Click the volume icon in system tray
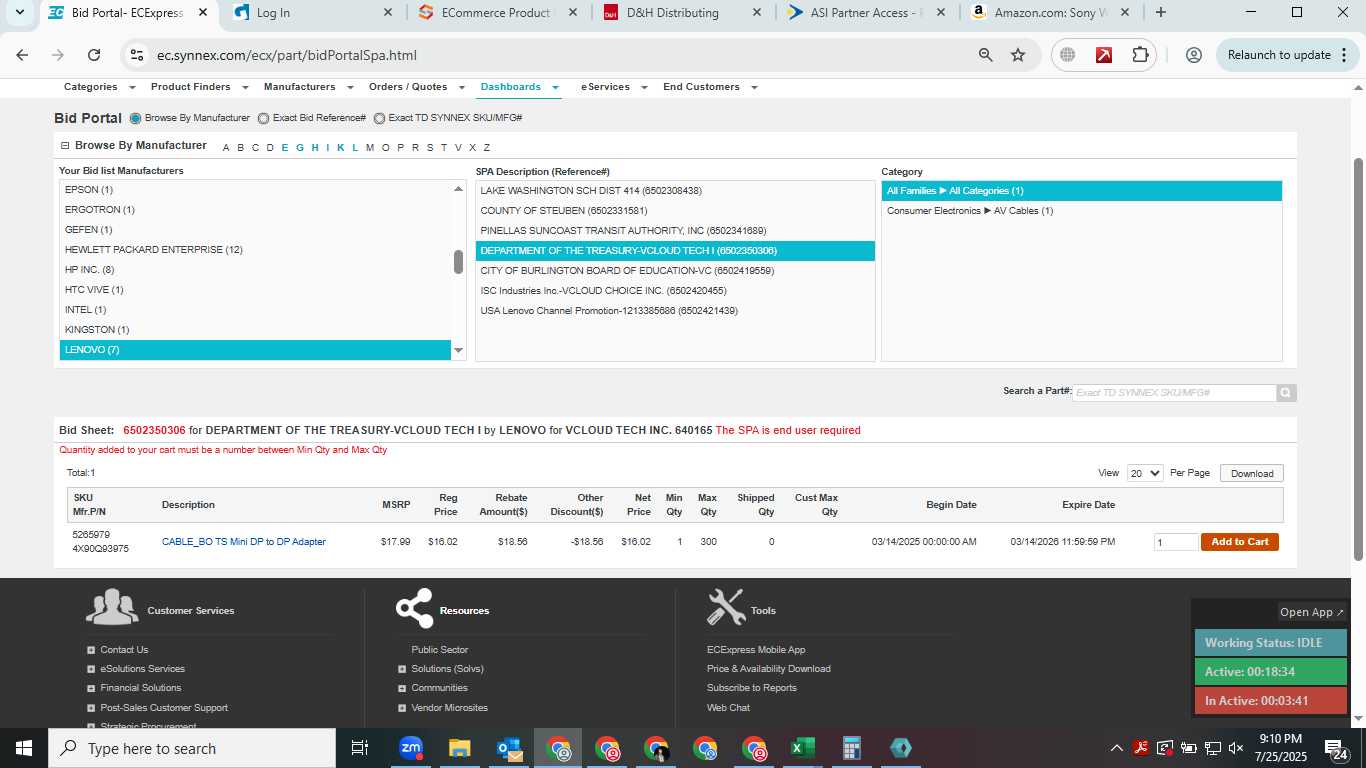The width and height of the screenshot is (1366, 768). [1236, 748]
